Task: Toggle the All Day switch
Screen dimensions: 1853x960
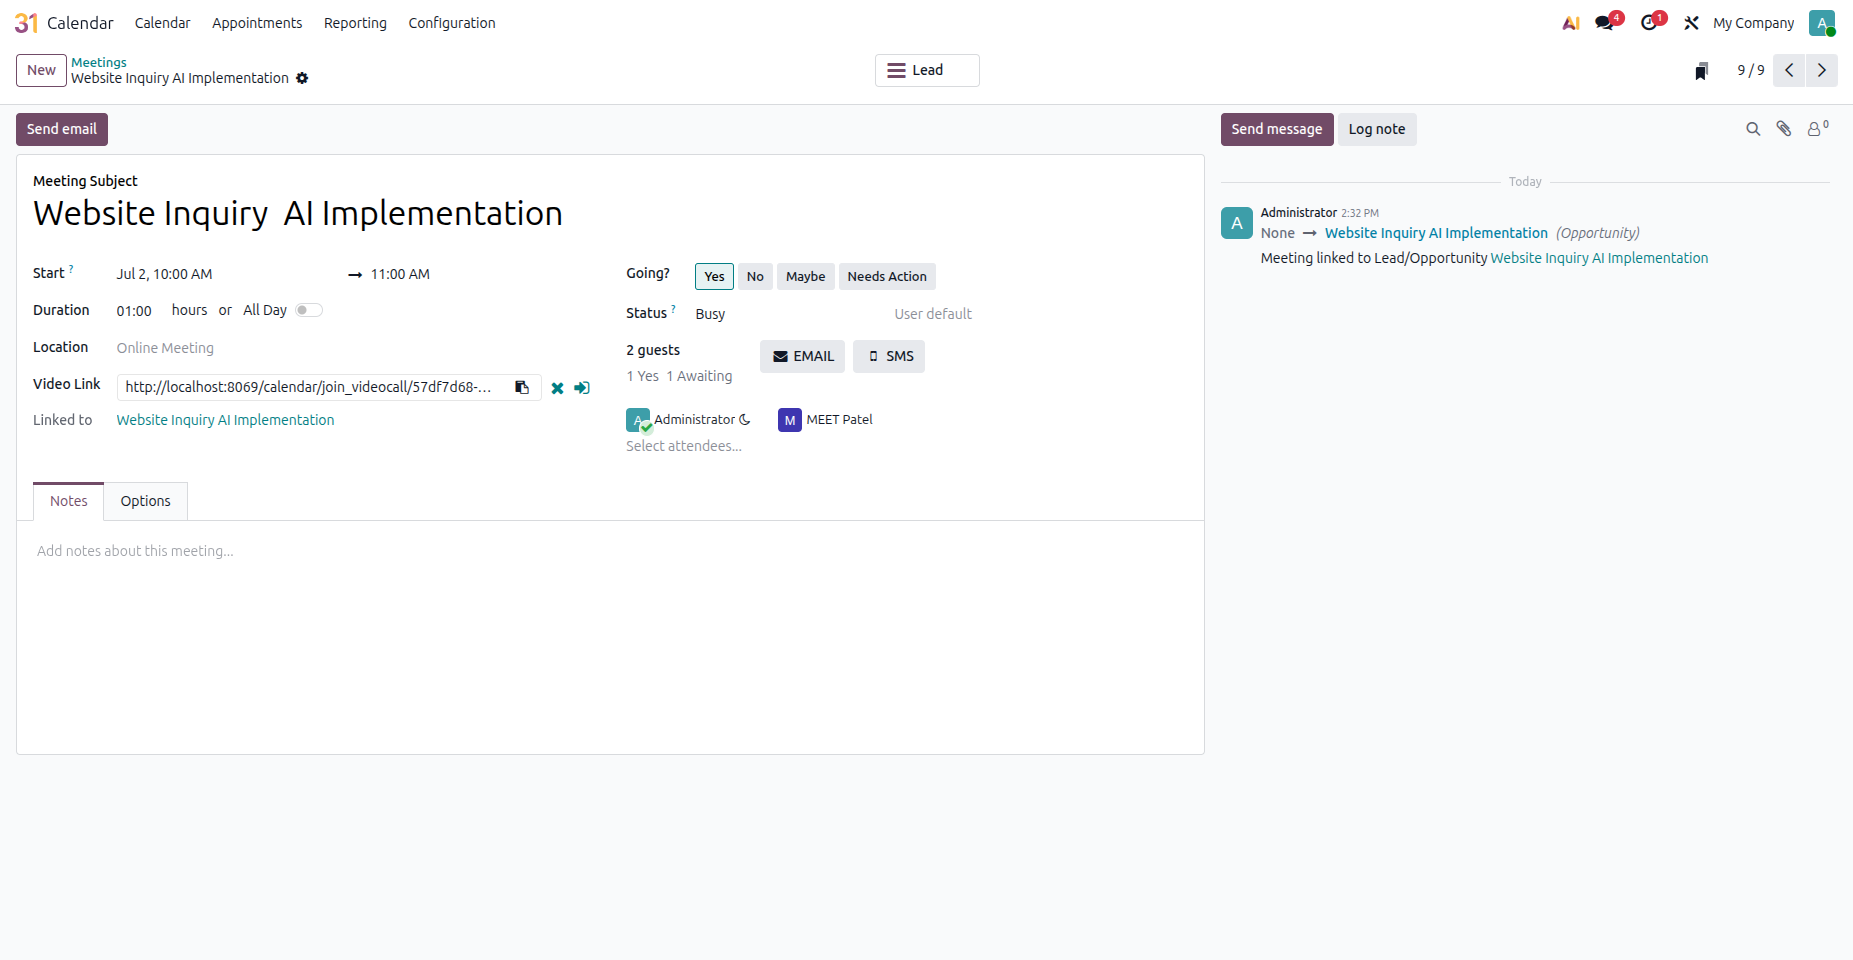Action: coord(309,310)
